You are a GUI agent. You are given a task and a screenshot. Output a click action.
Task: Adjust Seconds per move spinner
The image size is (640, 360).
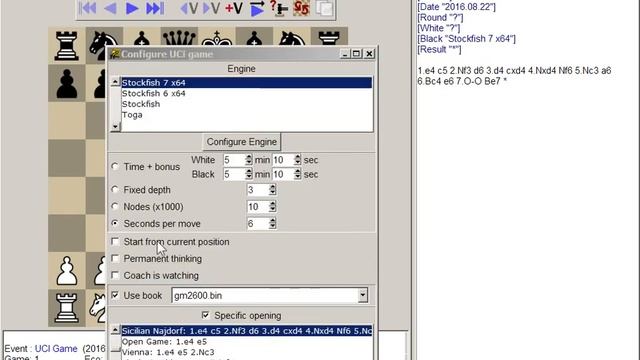(x=272, y=224)
